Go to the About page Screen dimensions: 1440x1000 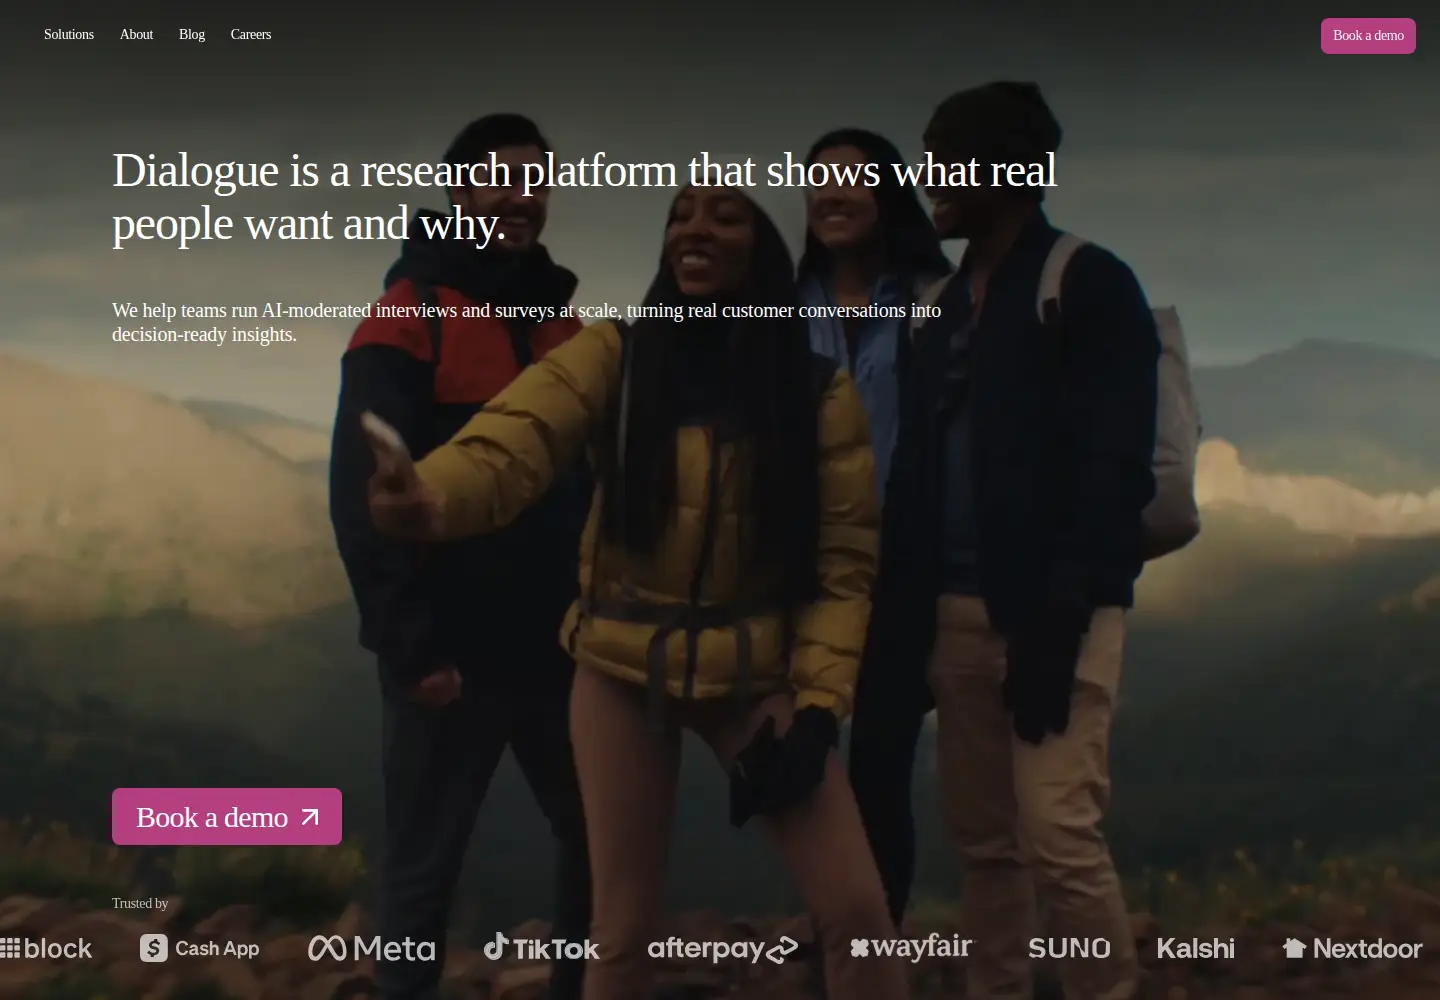pos(136,35)
